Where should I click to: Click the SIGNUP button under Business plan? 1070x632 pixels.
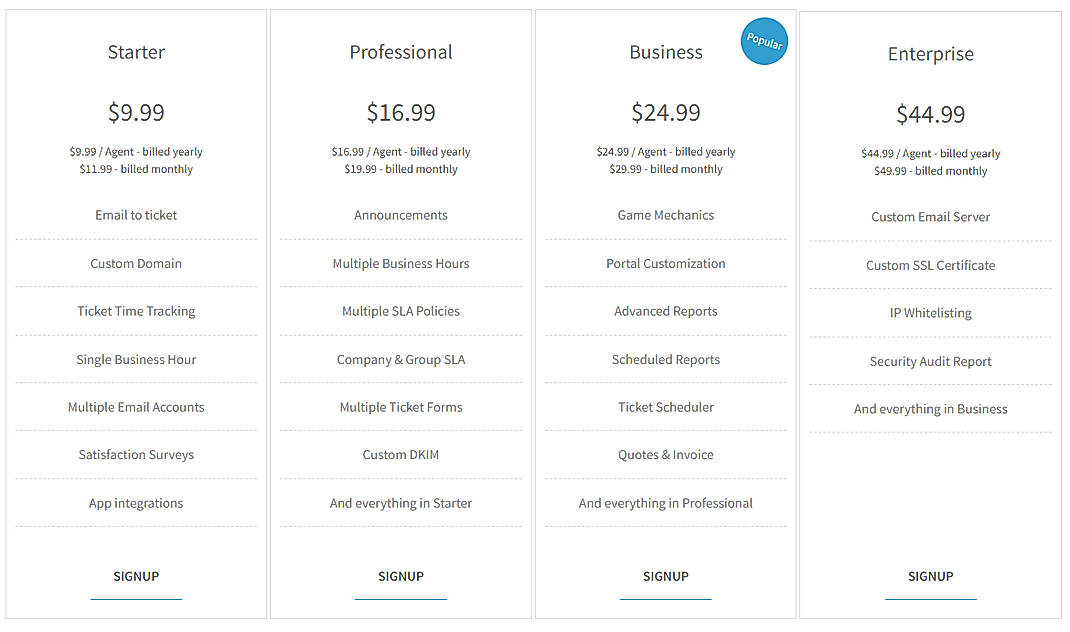click(666, 576)
